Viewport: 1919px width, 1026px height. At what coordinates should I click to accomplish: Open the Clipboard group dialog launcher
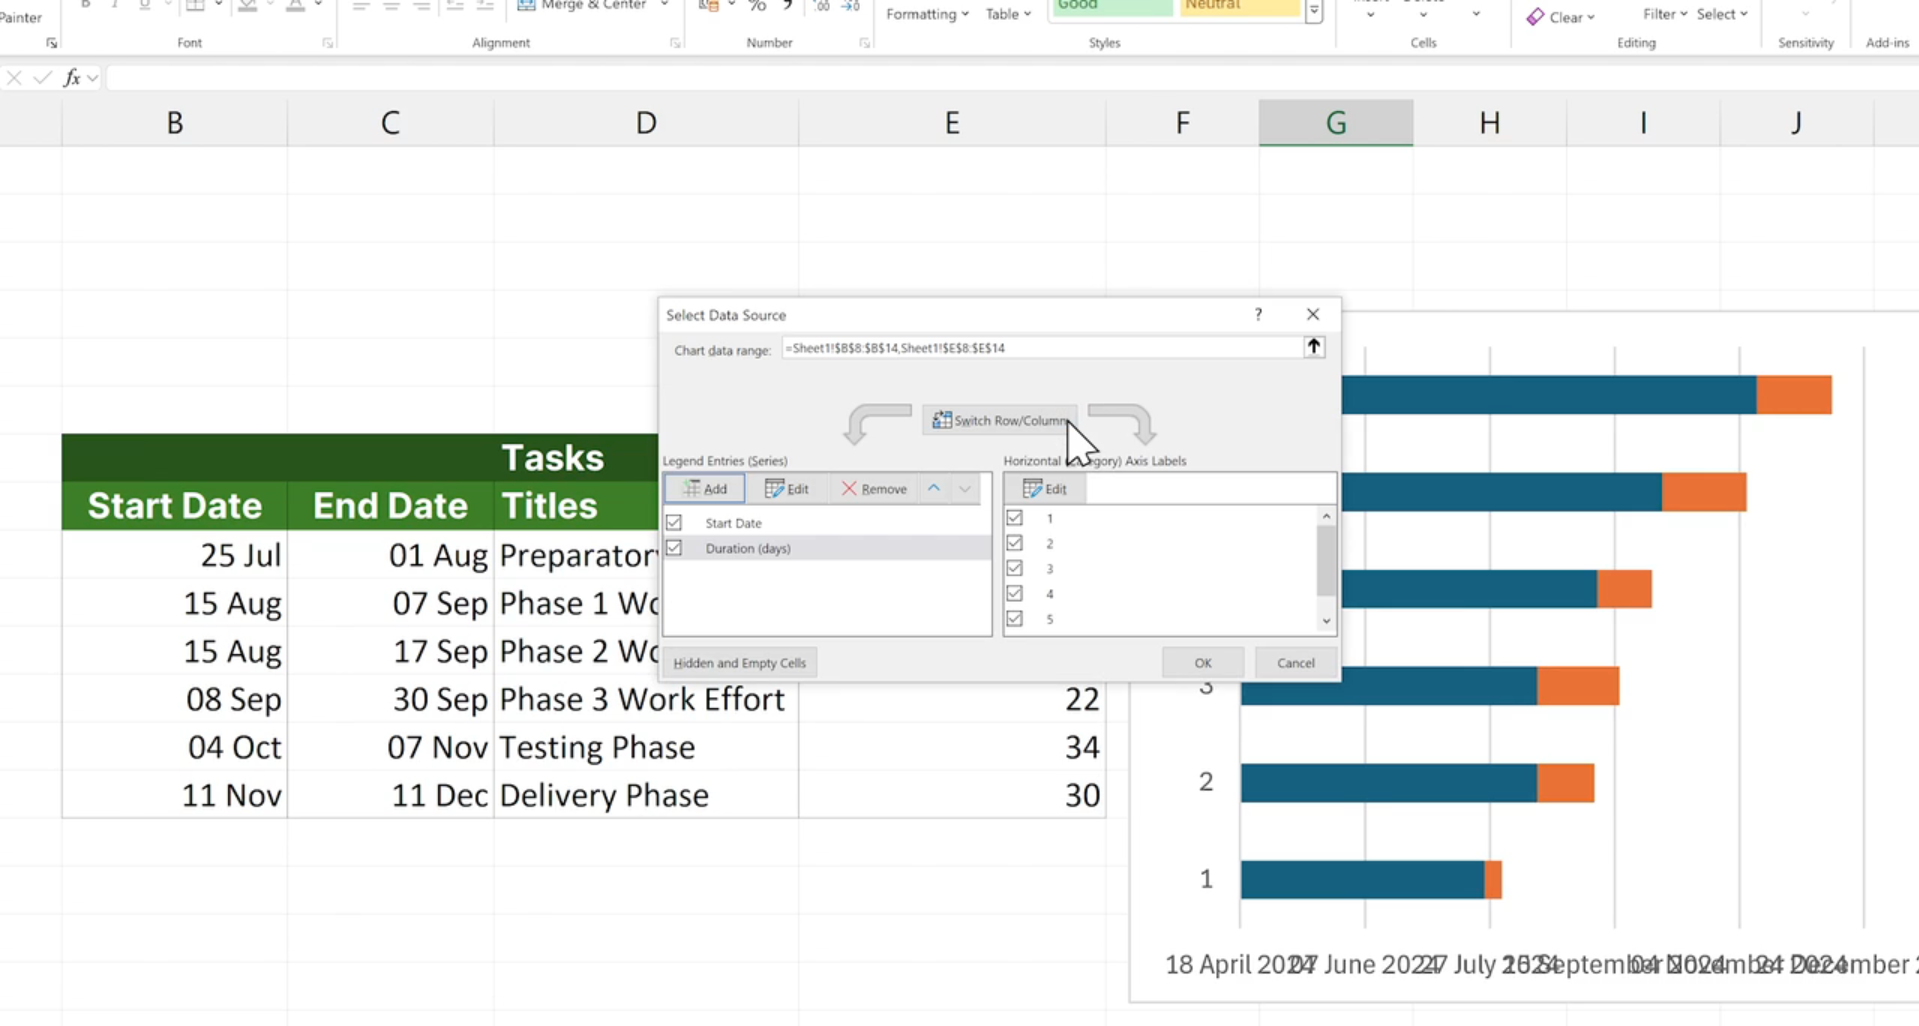(x=51, y=43)
